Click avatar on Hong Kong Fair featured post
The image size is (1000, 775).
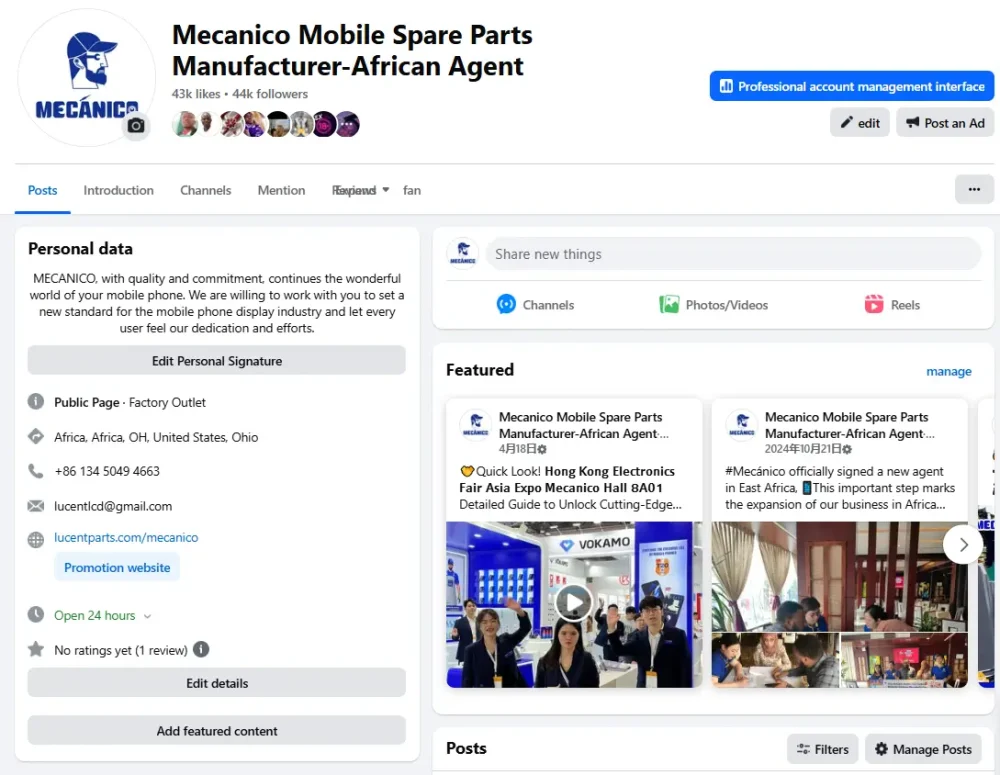click(x=476, y=425)
